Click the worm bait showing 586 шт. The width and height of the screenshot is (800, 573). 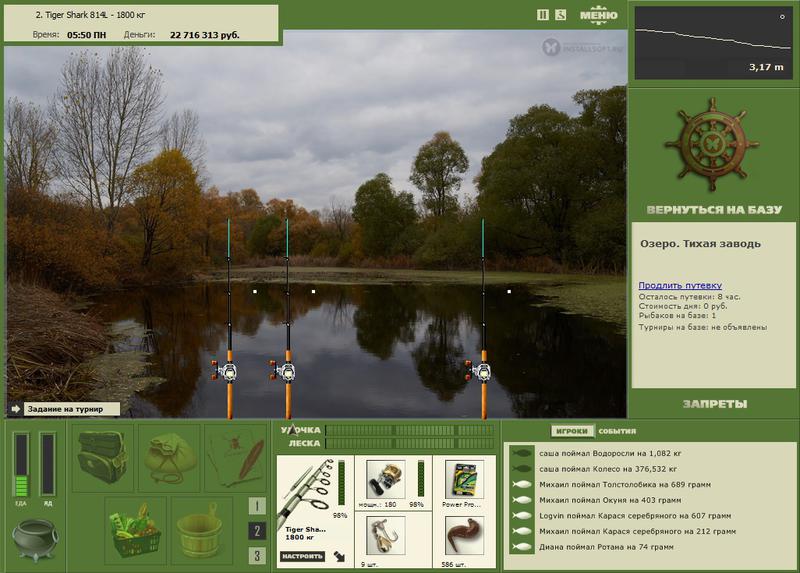point(464,536)
